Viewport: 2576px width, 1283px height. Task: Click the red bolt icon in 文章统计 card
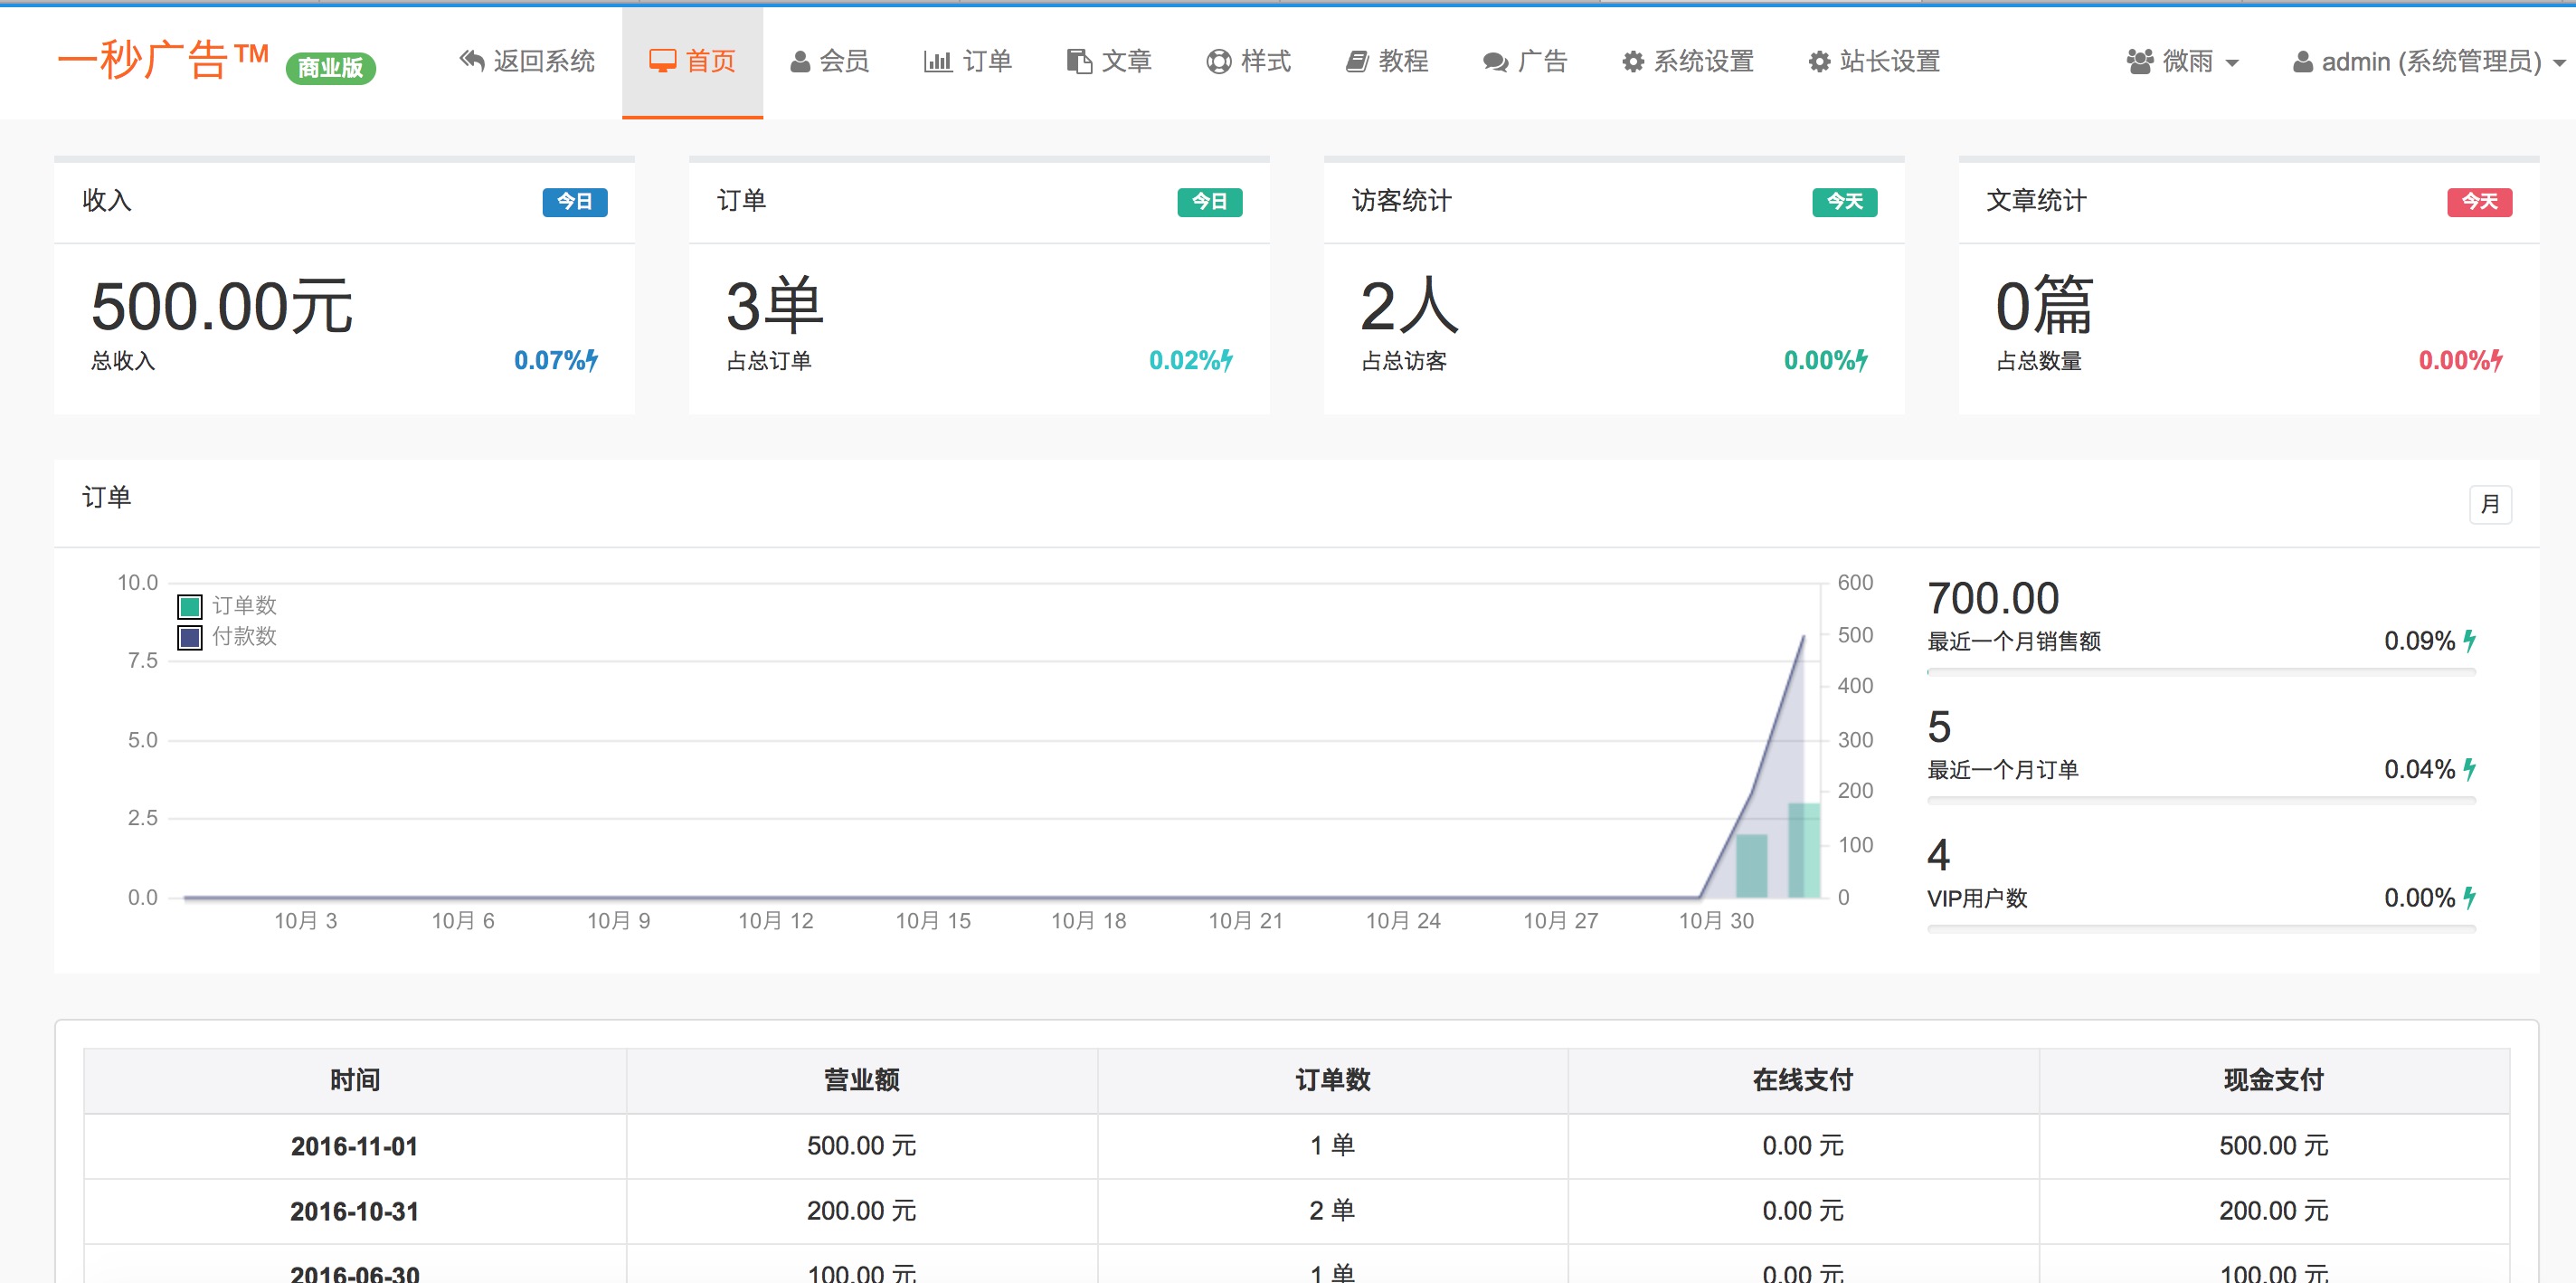click(2497, 360)
